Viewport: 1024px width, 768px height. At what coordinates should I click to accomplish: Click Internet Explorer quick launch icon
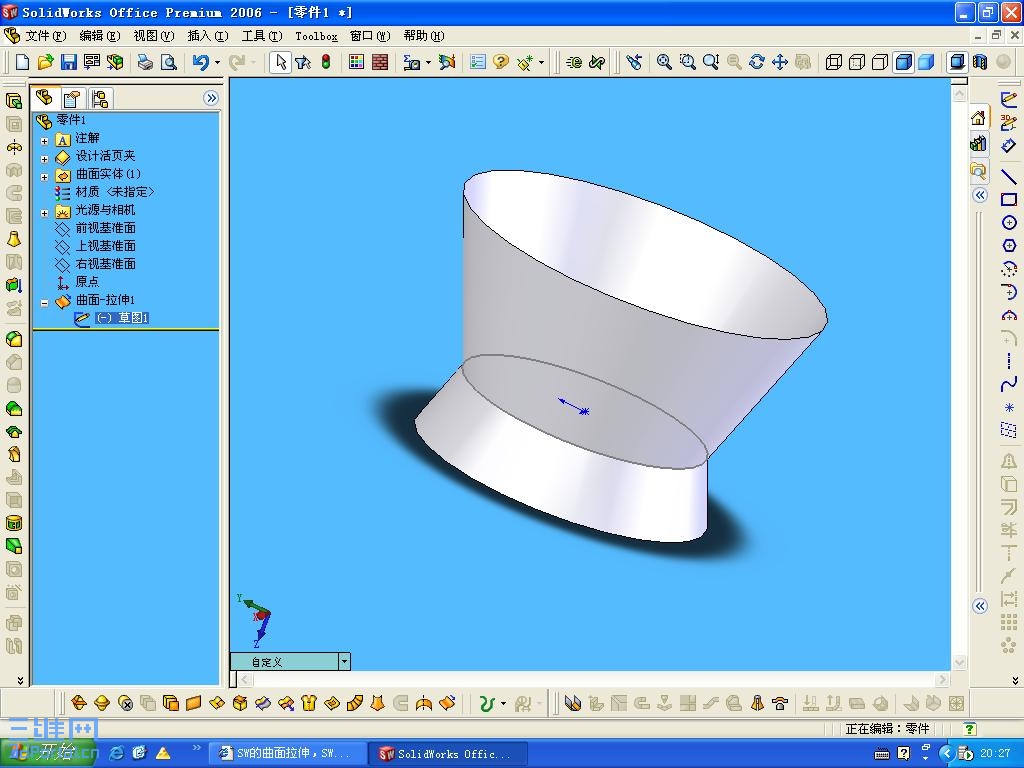118,753
